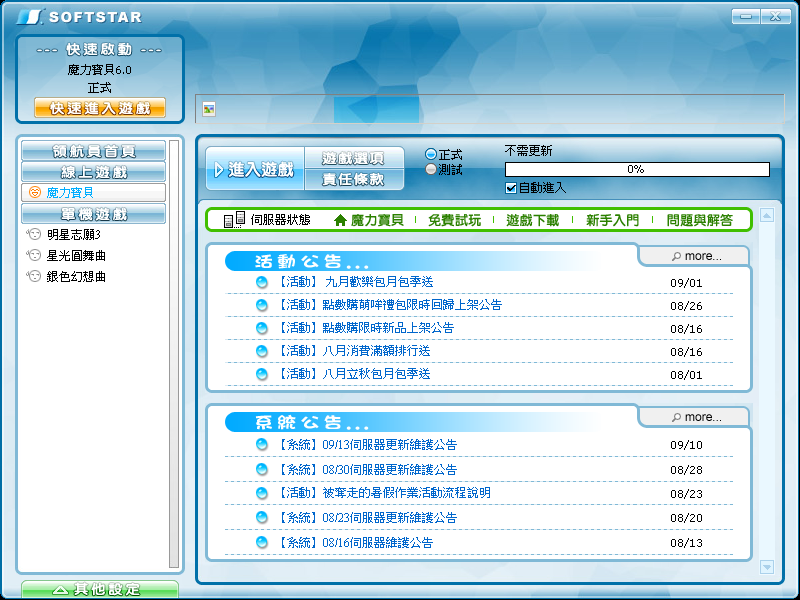Open 點數購限時新品上架公告 link

[365, 328]
